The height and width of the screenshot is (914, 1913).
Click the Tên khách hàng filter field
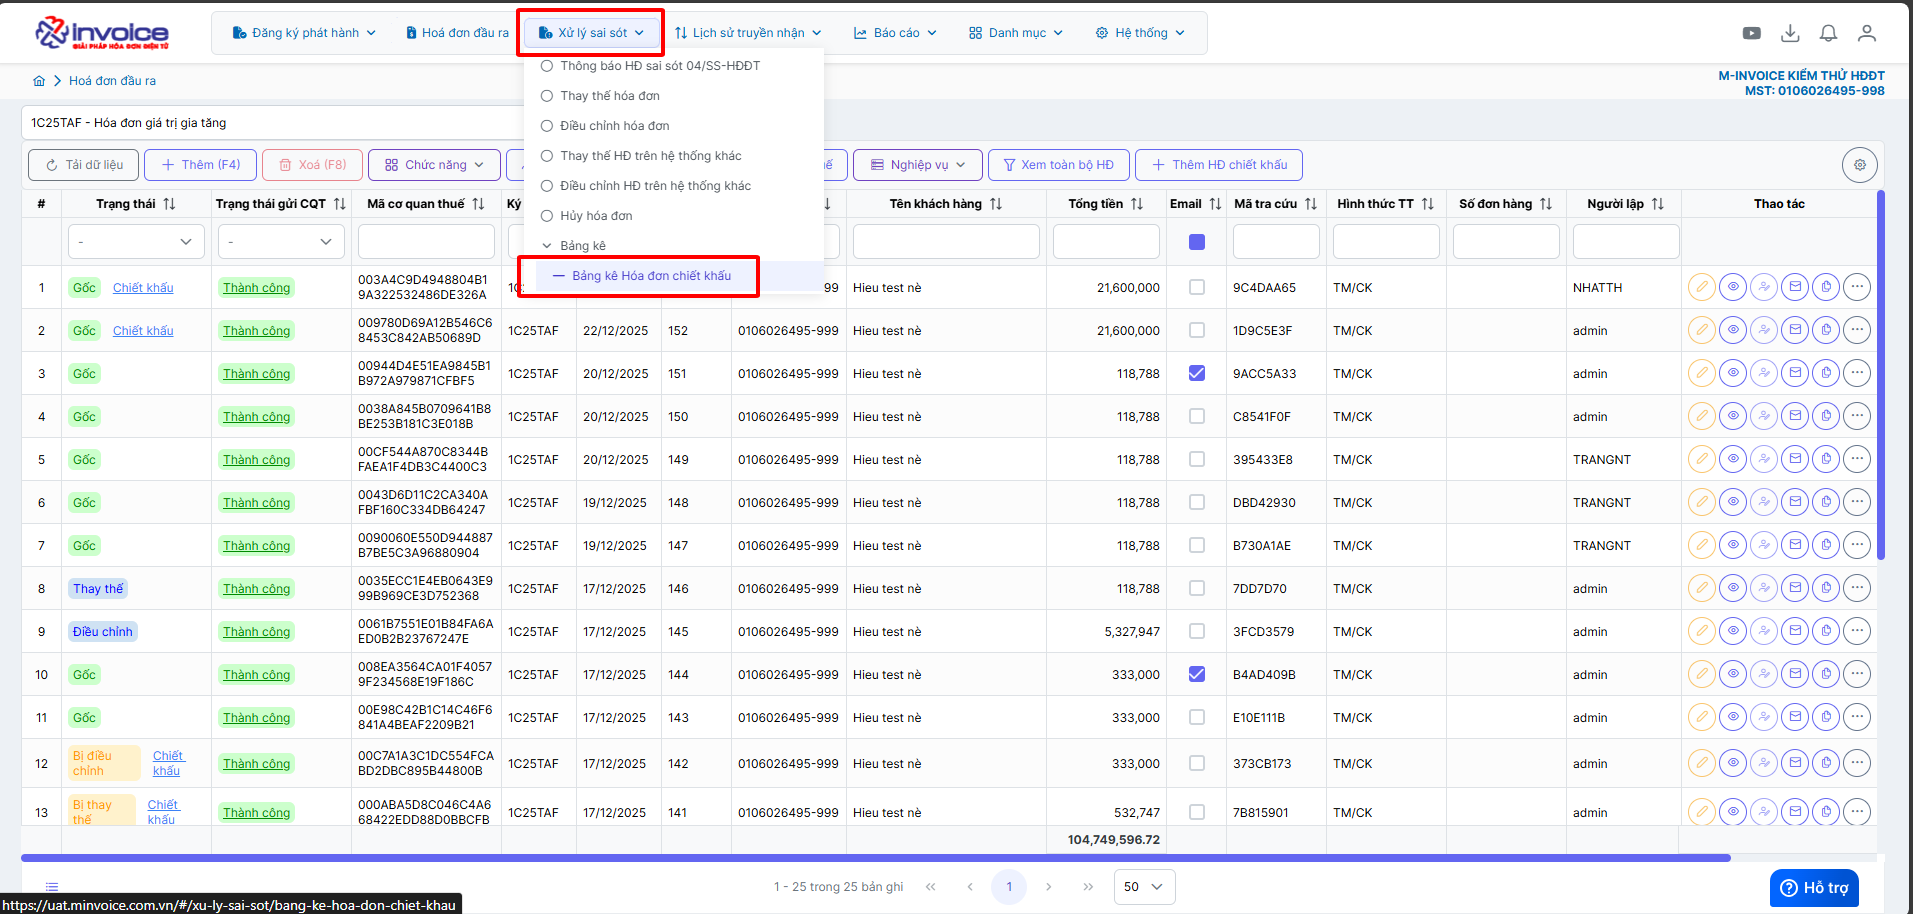tap(945, 242)
